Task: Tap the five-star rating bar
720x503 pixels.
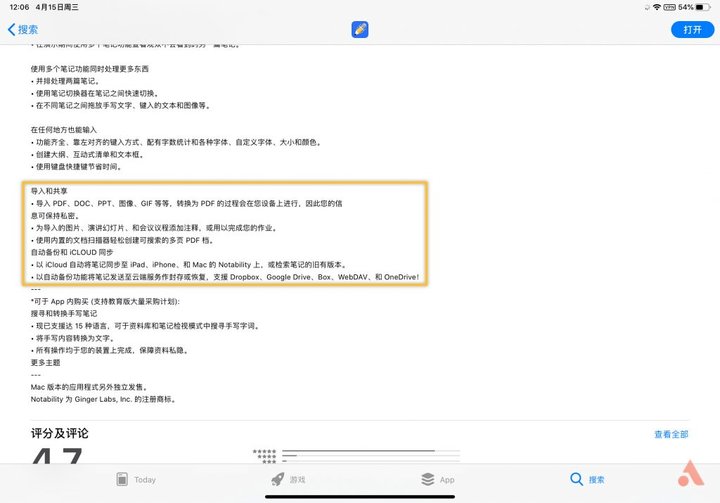Action: click(371, 451)
